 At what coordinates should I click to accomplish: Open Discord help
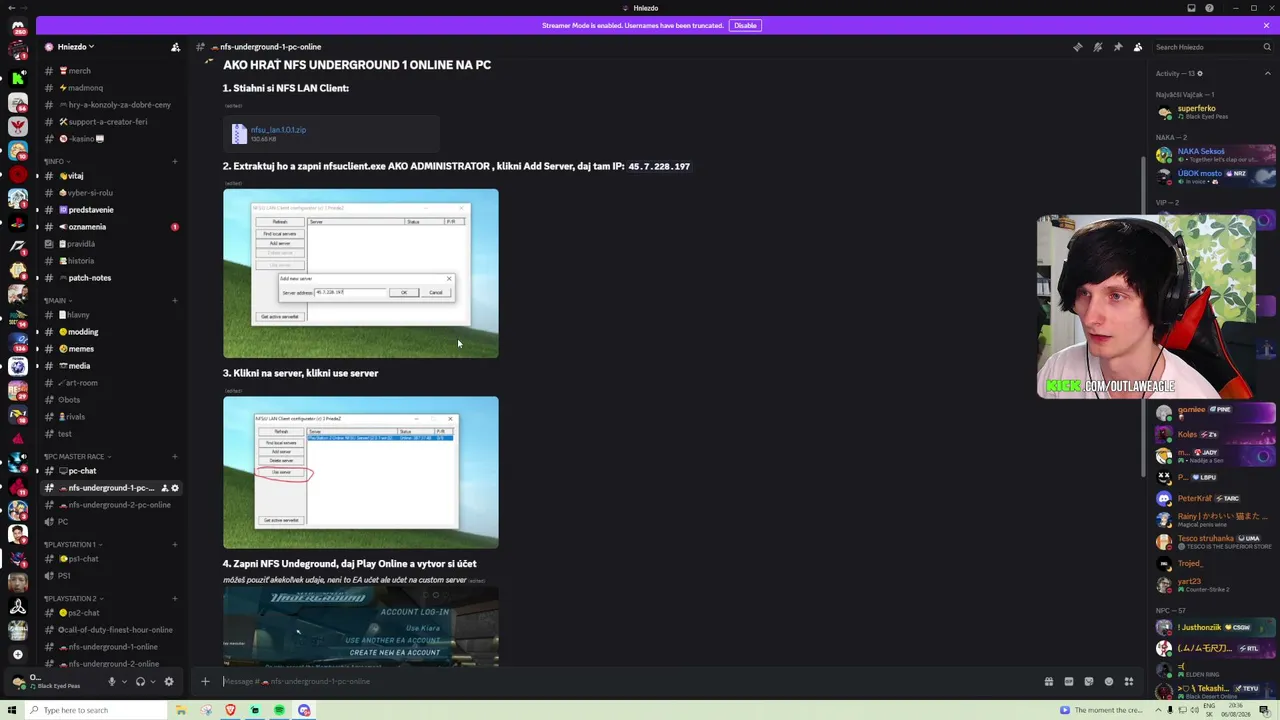1209,8
